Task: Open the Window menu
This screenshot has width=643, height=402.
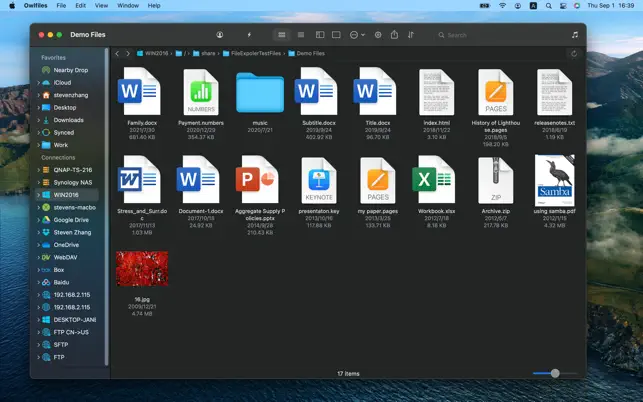Action: point(128,5)
